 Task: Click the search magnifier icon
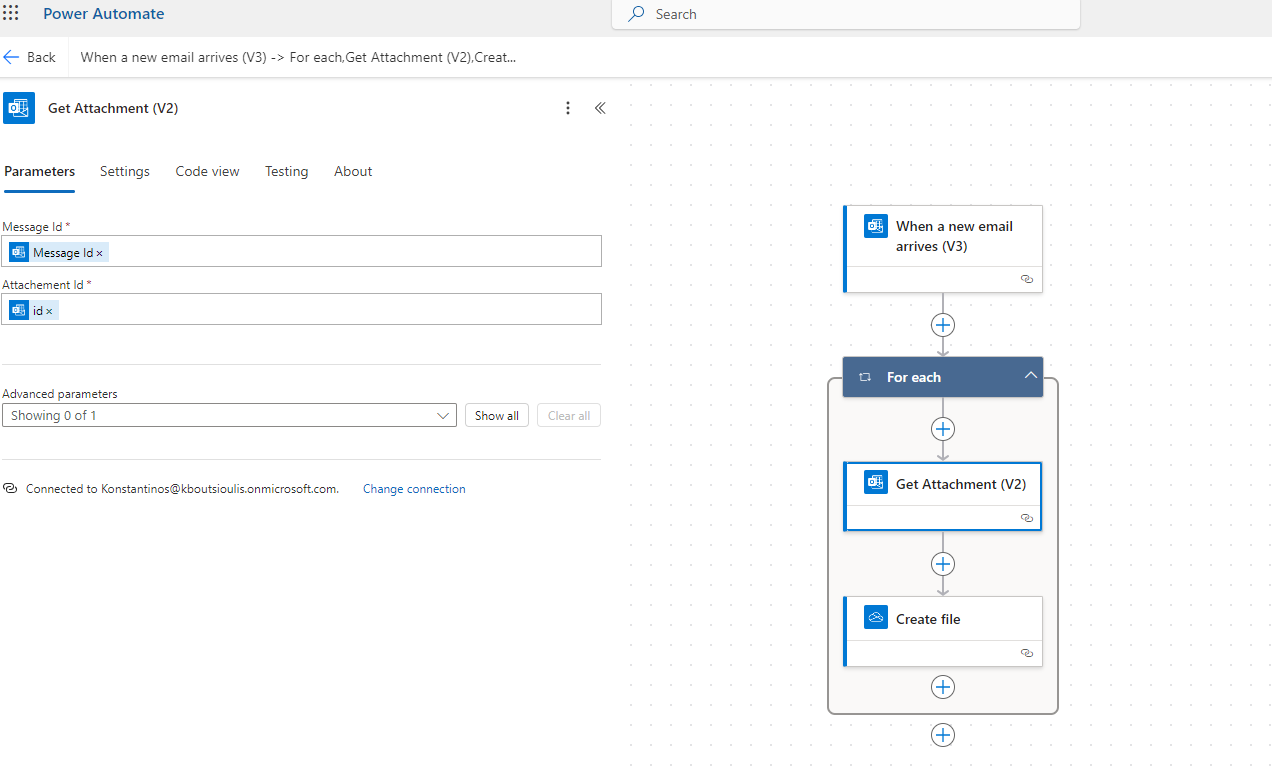(x=636, y=14)
